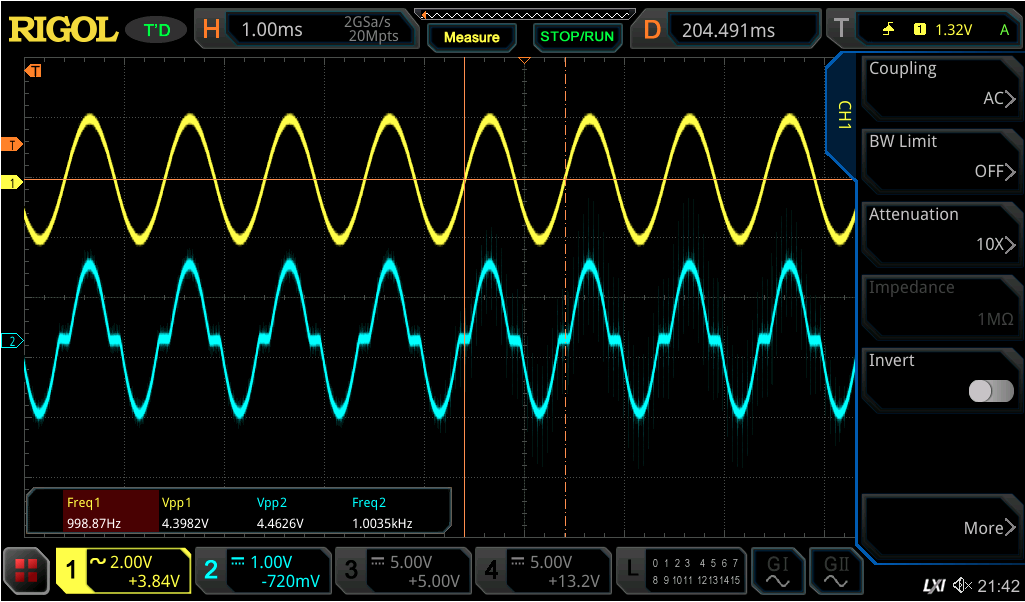
Task: Click the trigger position marker at top left
Action: tap(33, 71)
